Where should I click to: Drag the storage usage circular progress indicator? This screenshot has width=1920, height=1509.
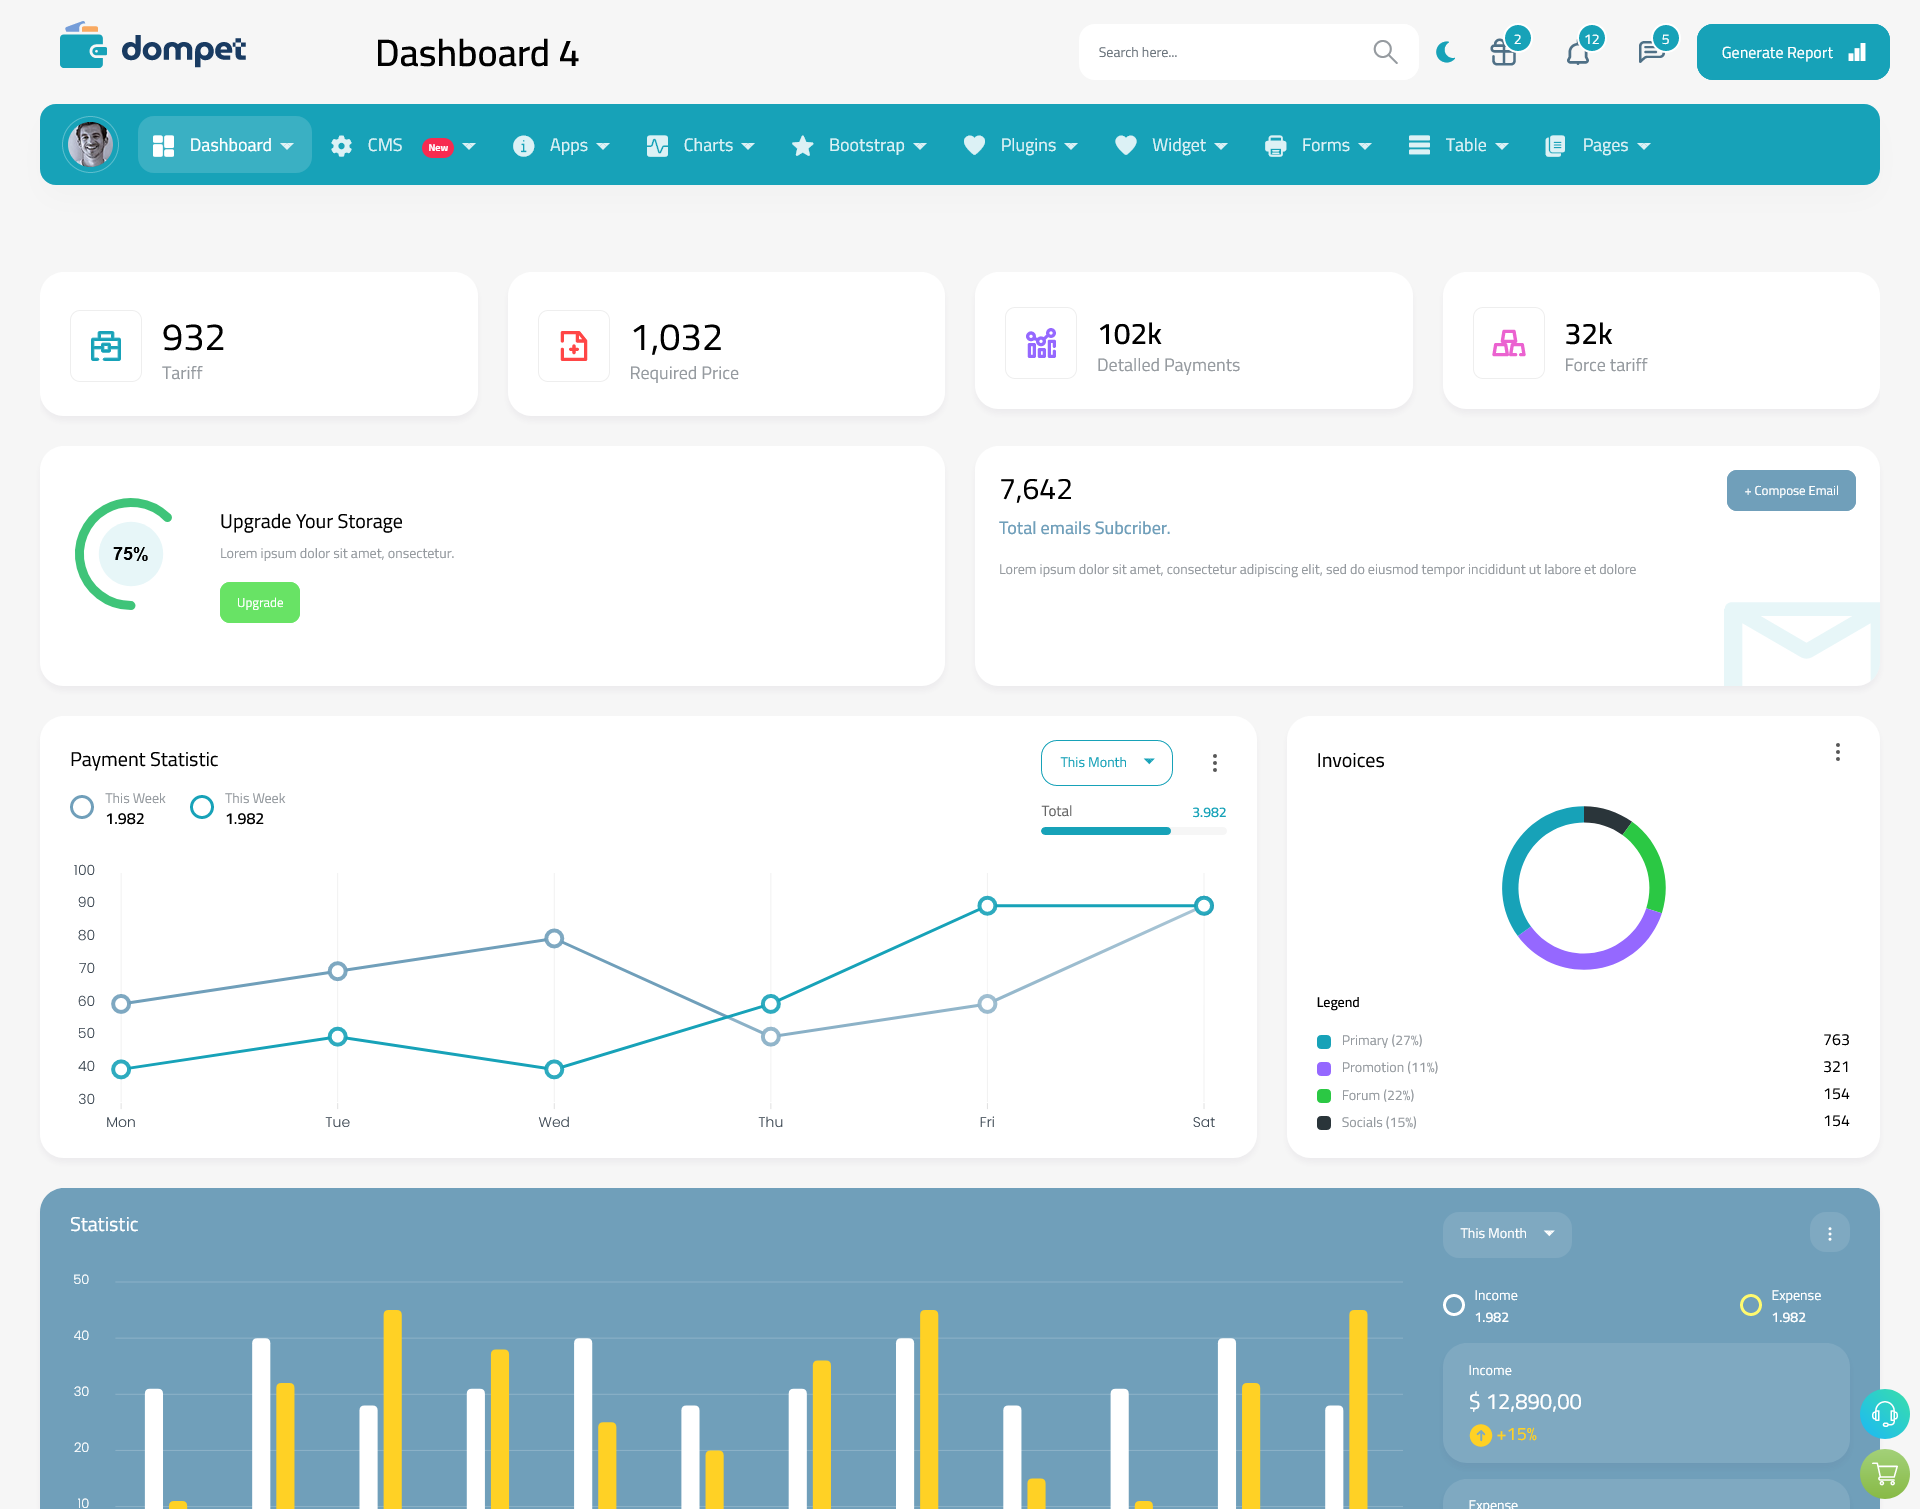(129, 553)
